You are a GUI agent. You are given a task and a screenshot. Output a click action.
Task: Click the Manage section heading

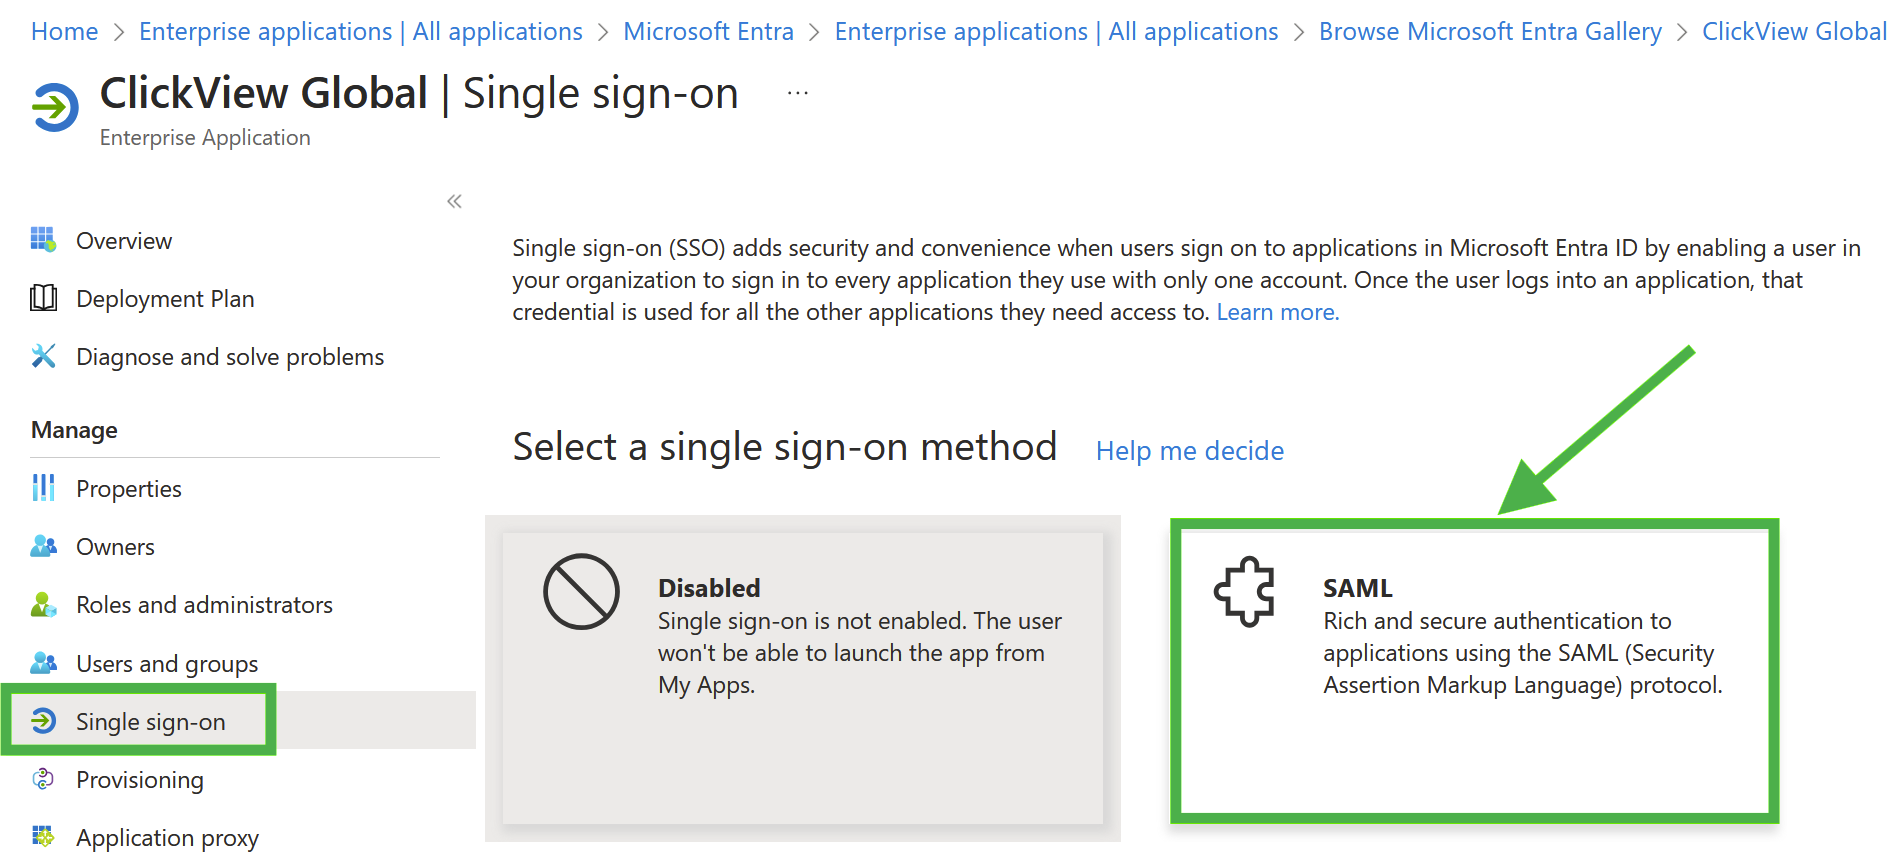pyautogui.click(x=74, y=430)
